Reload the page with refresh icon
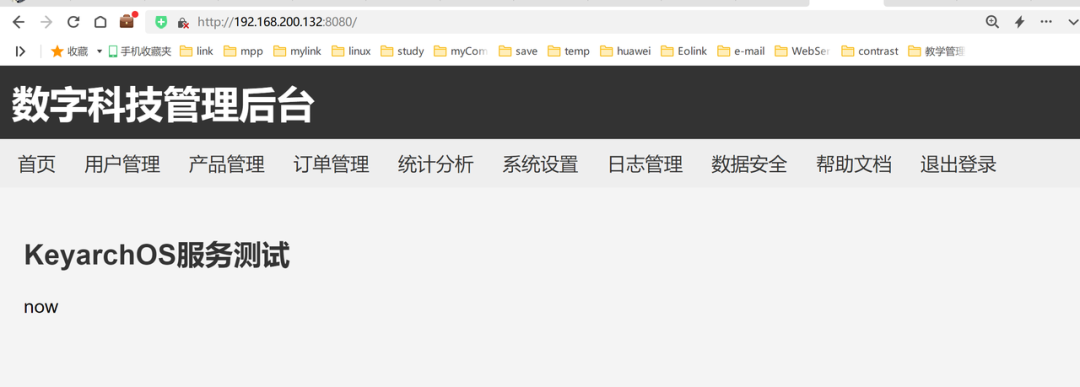The height and width of the screenshot is (387, 1080). click(73, 22)
